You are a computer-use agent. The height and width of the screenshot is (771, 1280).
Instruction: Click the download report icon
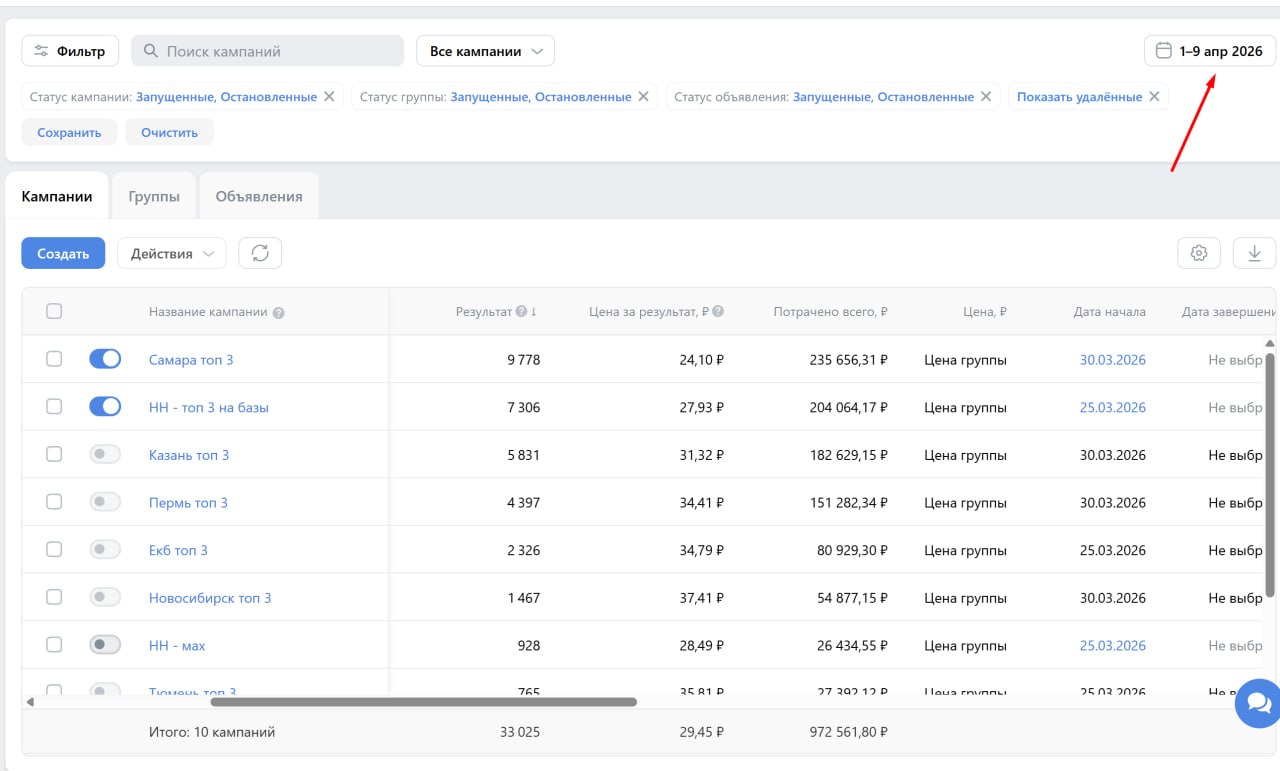click(x=1254, y=253)
